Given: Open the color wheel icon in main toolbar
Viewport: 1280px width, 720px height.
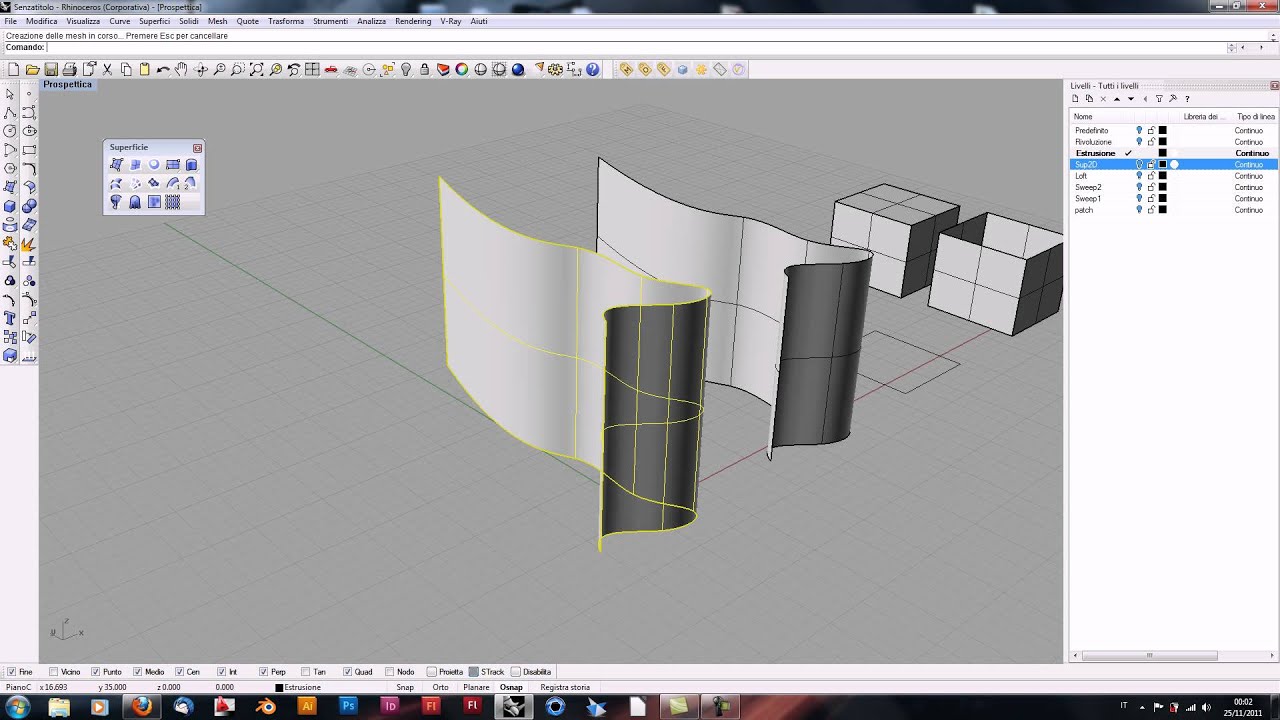Looking at the screenshot, I should (462, 70).
